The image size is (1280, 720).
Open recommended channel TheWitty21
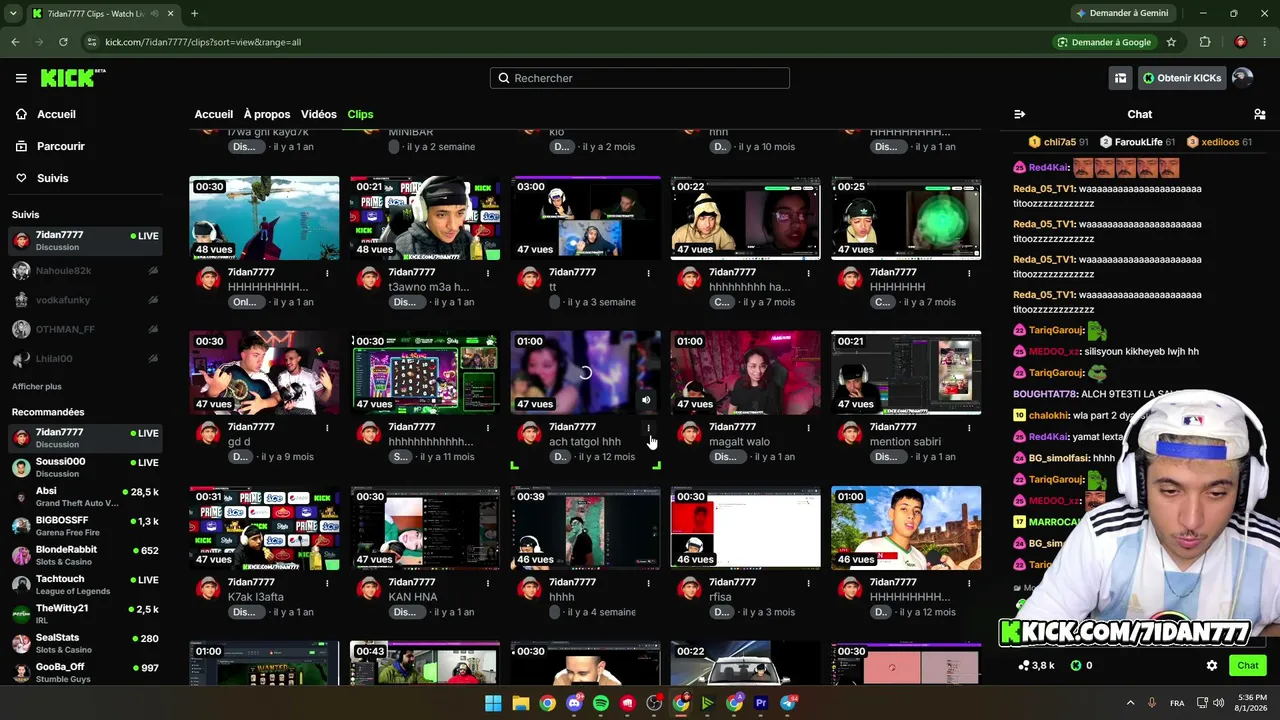[85, 614]
